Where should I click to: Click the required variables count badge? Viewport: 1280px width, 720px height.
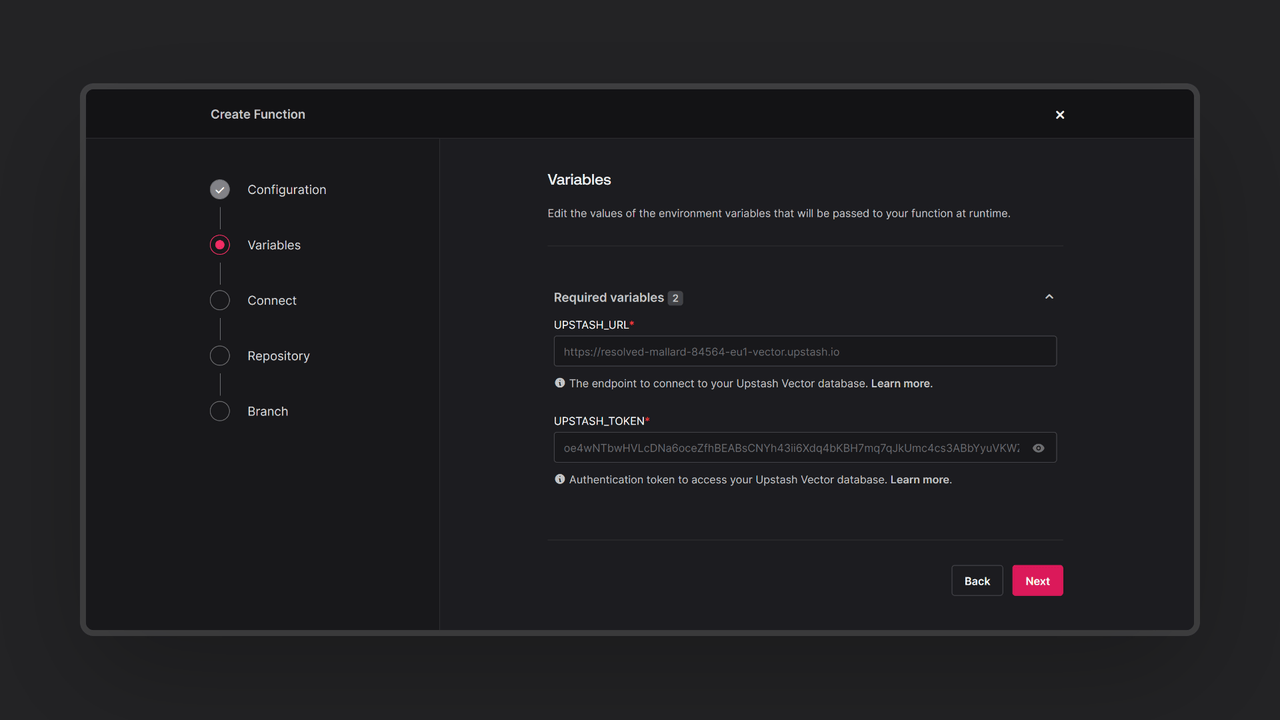point(675,298)
